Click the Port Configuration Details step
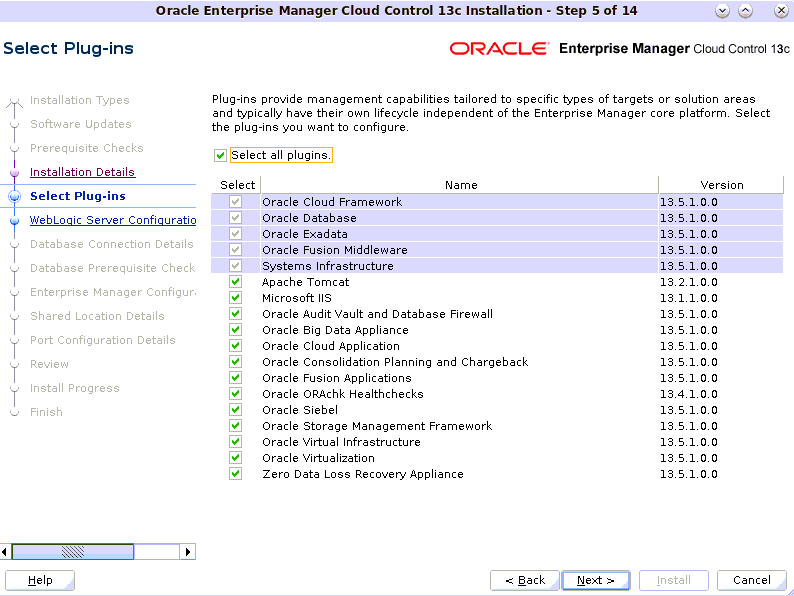This screenshot has height=596, width=794. point(103,340)
